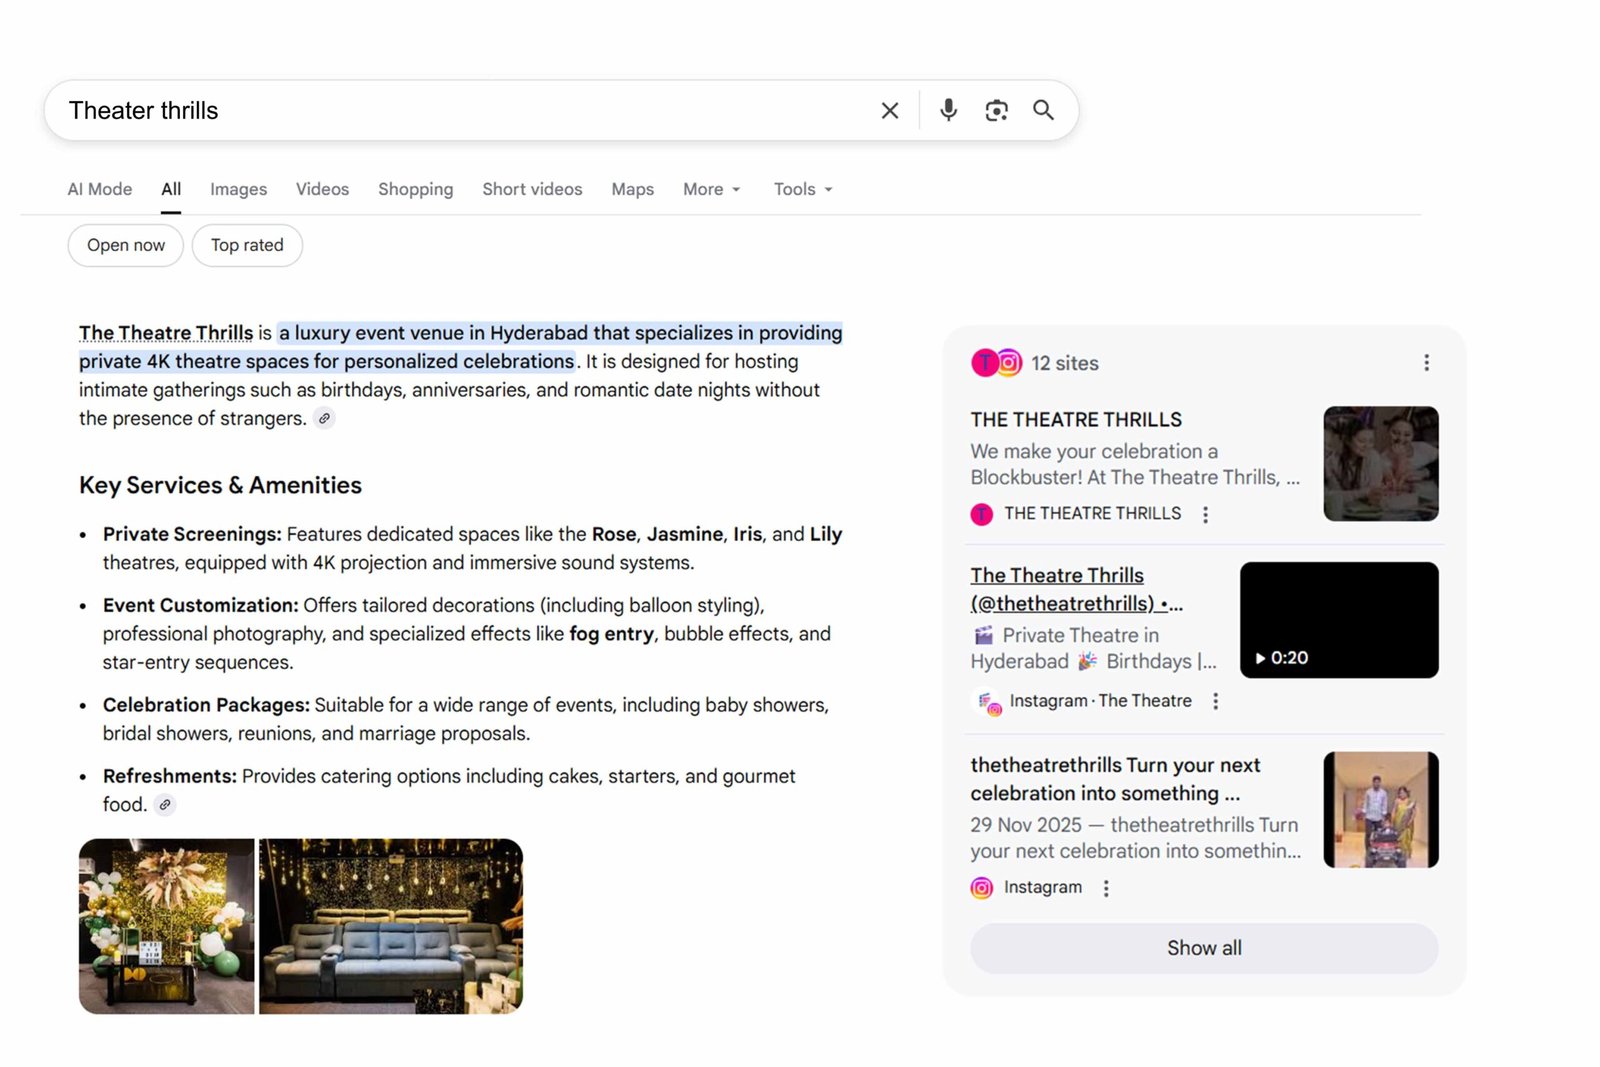
Task: Open search by image camera icon
Action: click(x=996, y=110)
